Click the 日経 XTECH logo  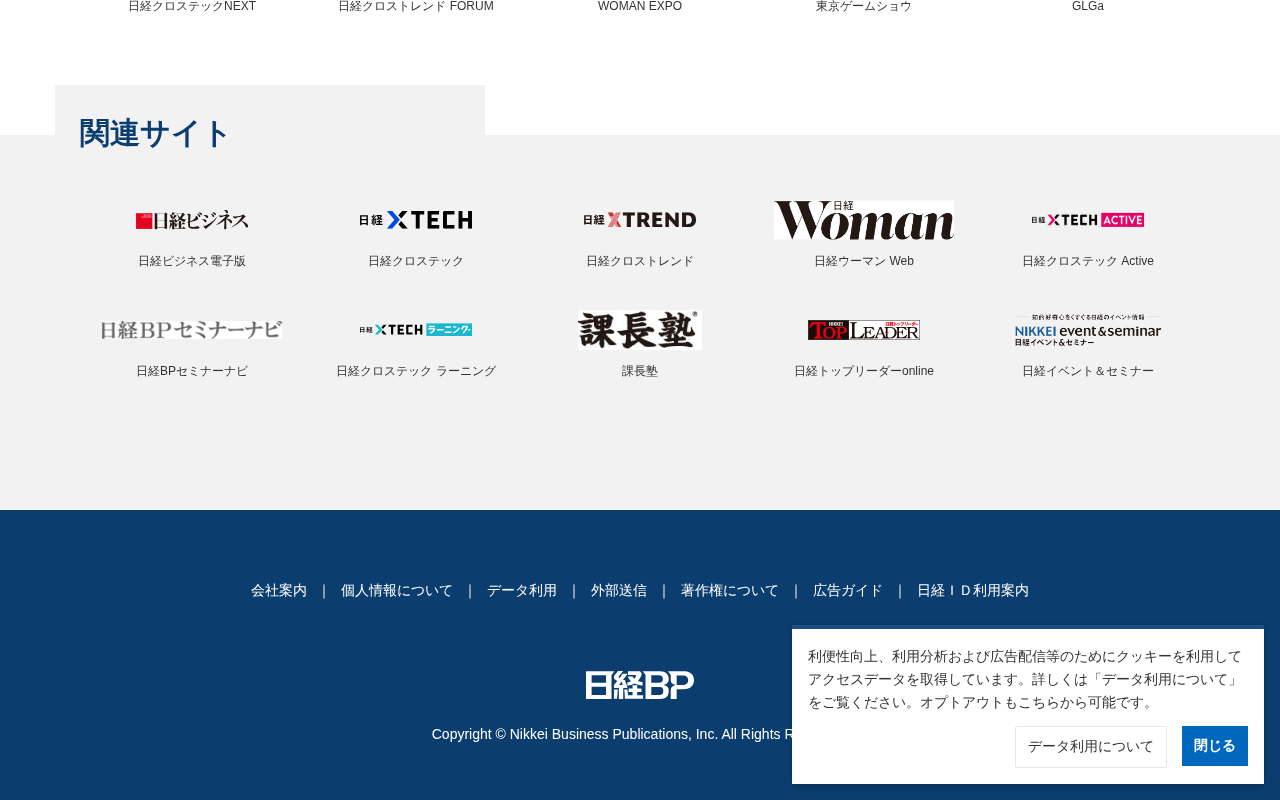[x=416, y=220]
